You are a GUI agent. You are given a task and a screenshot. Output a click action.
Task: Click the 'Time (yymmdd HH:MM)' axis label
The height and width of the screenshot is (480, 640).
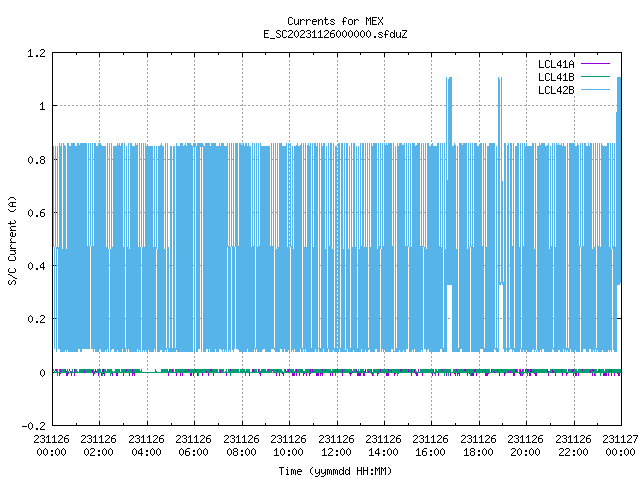point(335,471)
